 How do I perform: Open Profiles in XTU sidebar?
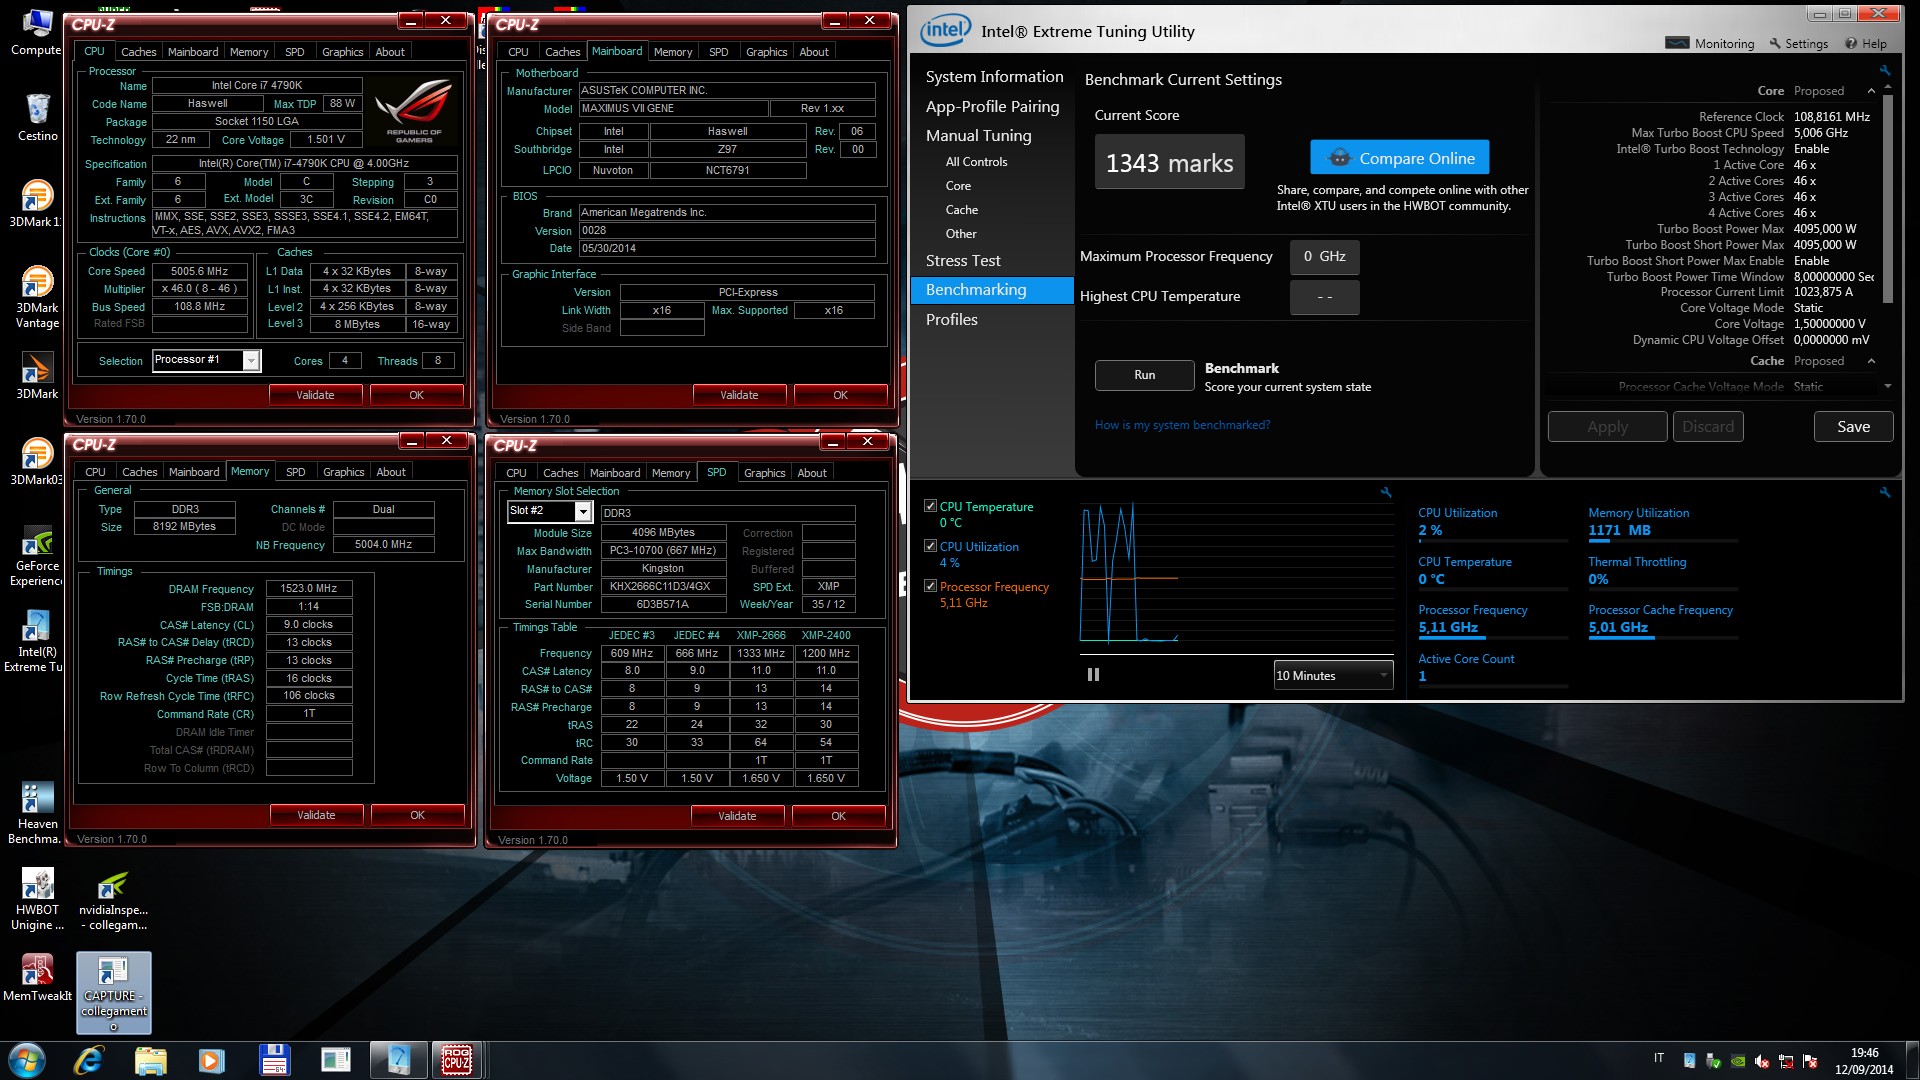point(952,319)
